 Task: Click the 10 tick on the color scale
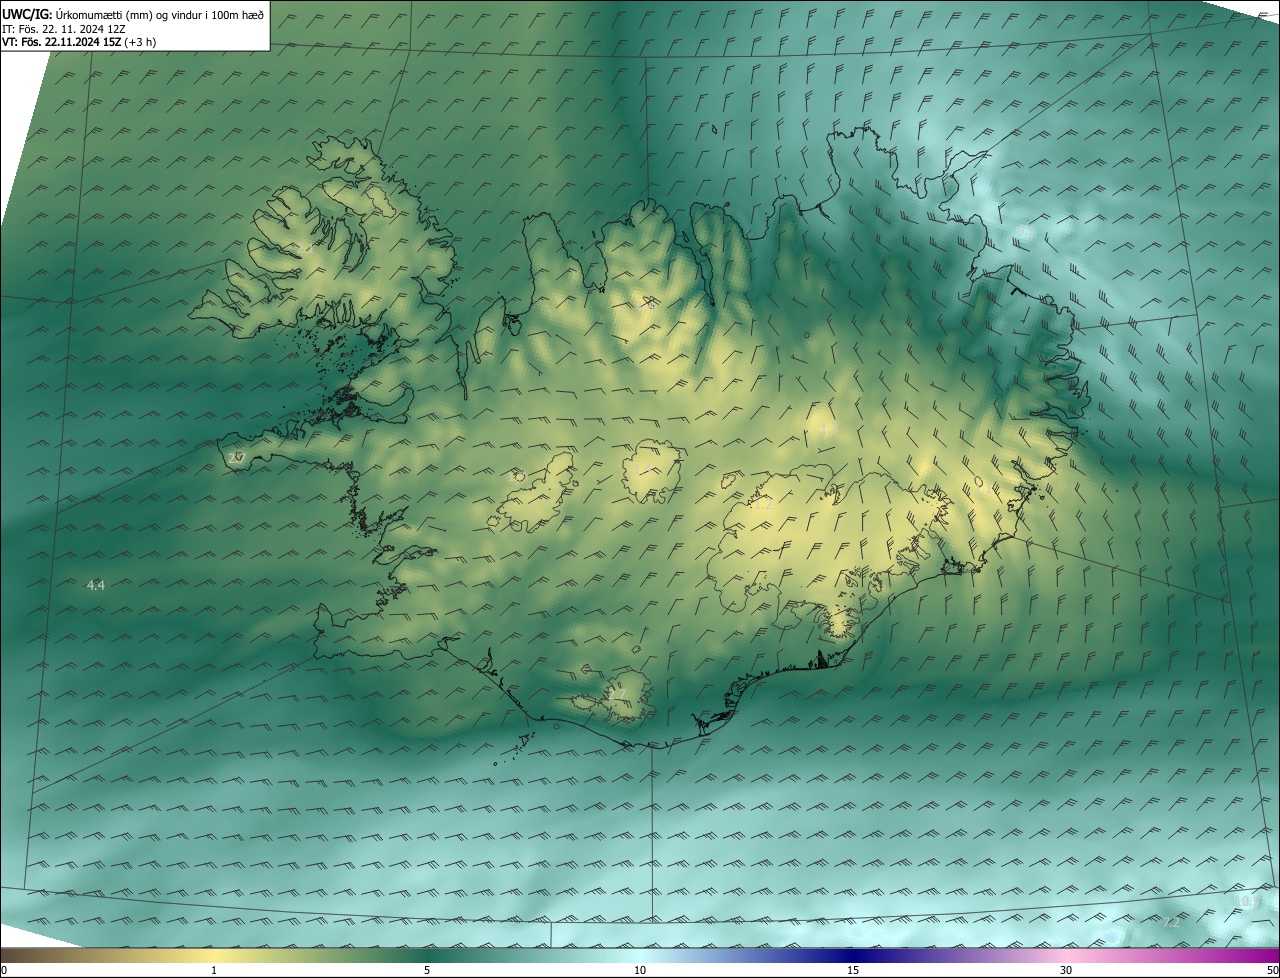[x=640, y=971]
